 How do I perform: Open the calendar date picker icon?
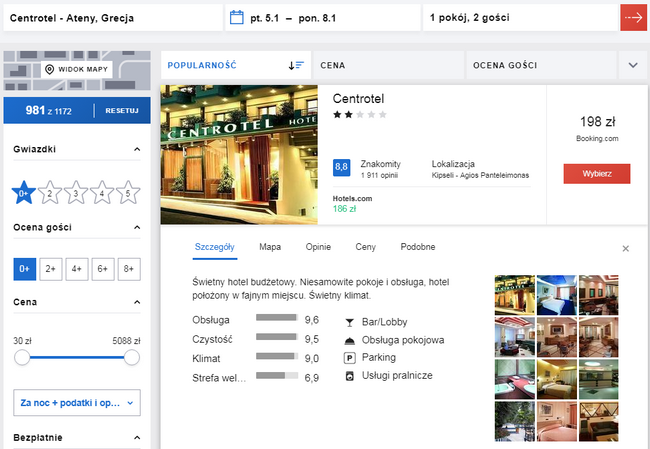click(x=237, y=18)
